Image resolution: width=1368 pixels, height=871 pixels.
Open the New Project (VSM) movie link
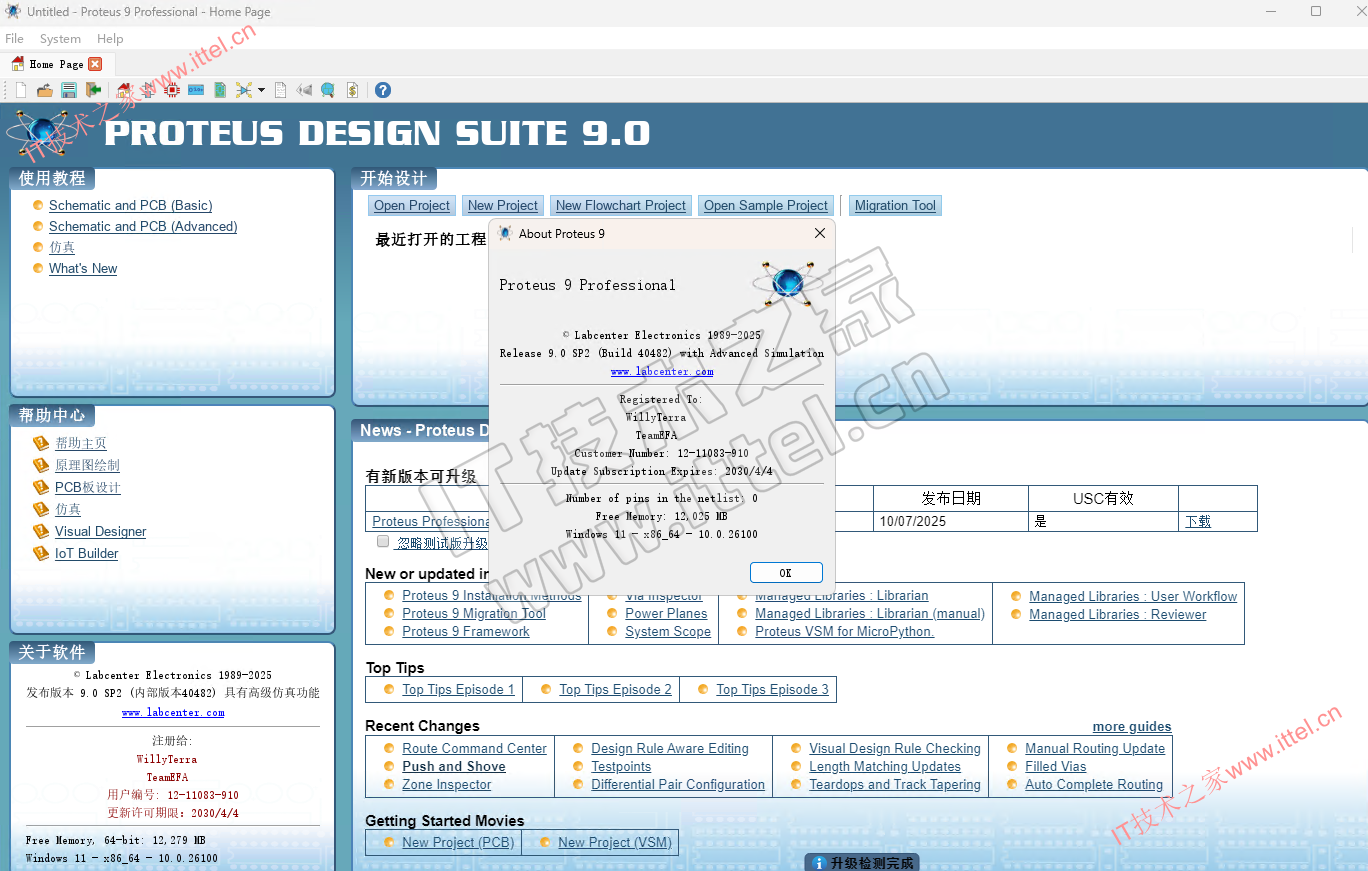pyautogui.click(x=615, y=843)
